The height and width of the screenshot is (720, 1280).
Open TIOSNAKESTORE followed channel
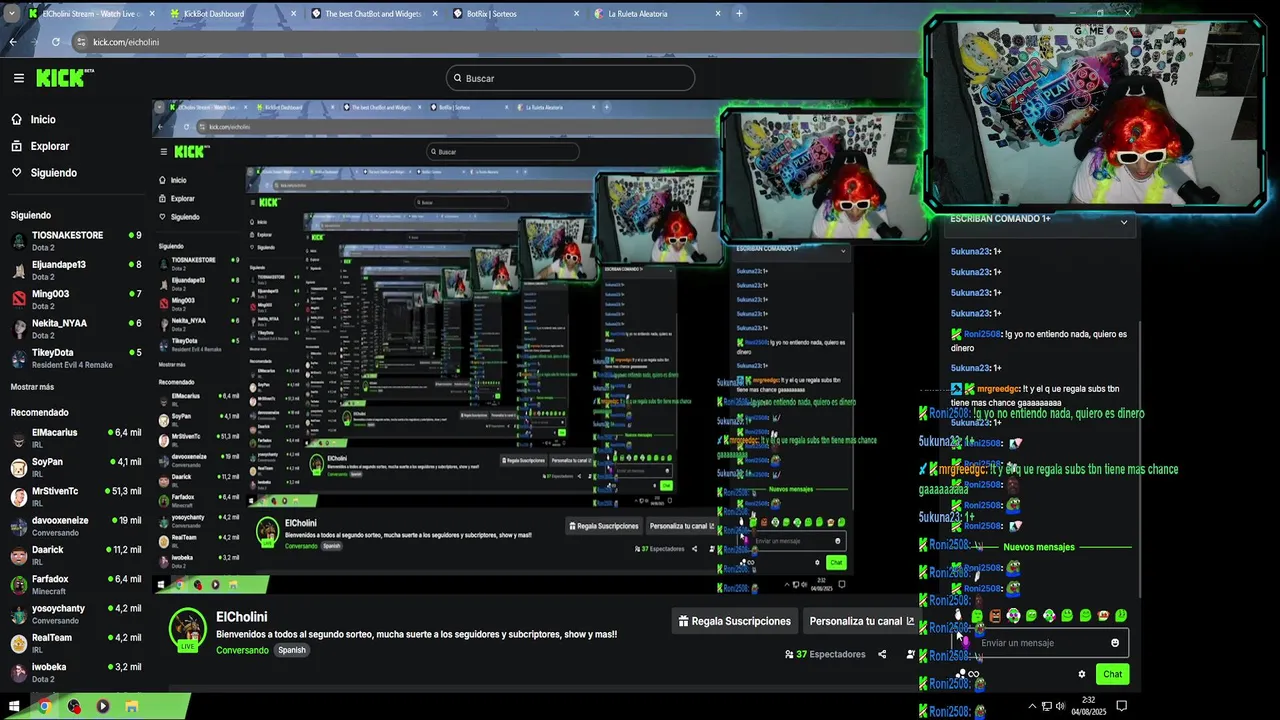(x=75, y=240)
